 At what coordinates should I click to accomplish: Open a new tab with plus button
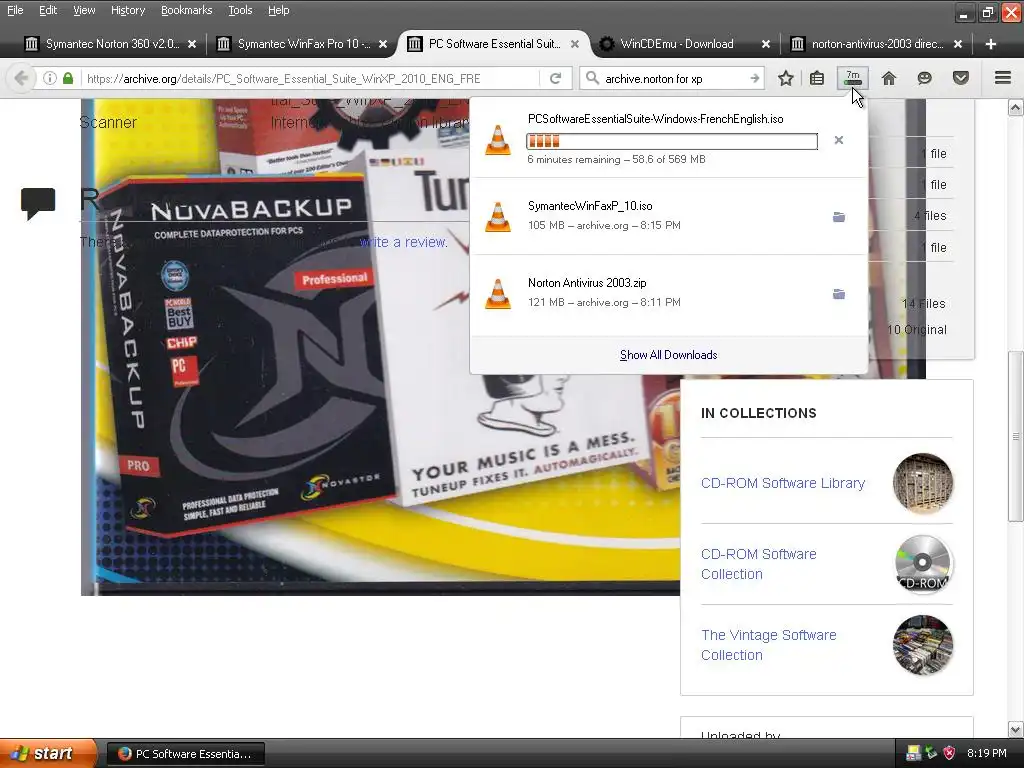point(991,44)
